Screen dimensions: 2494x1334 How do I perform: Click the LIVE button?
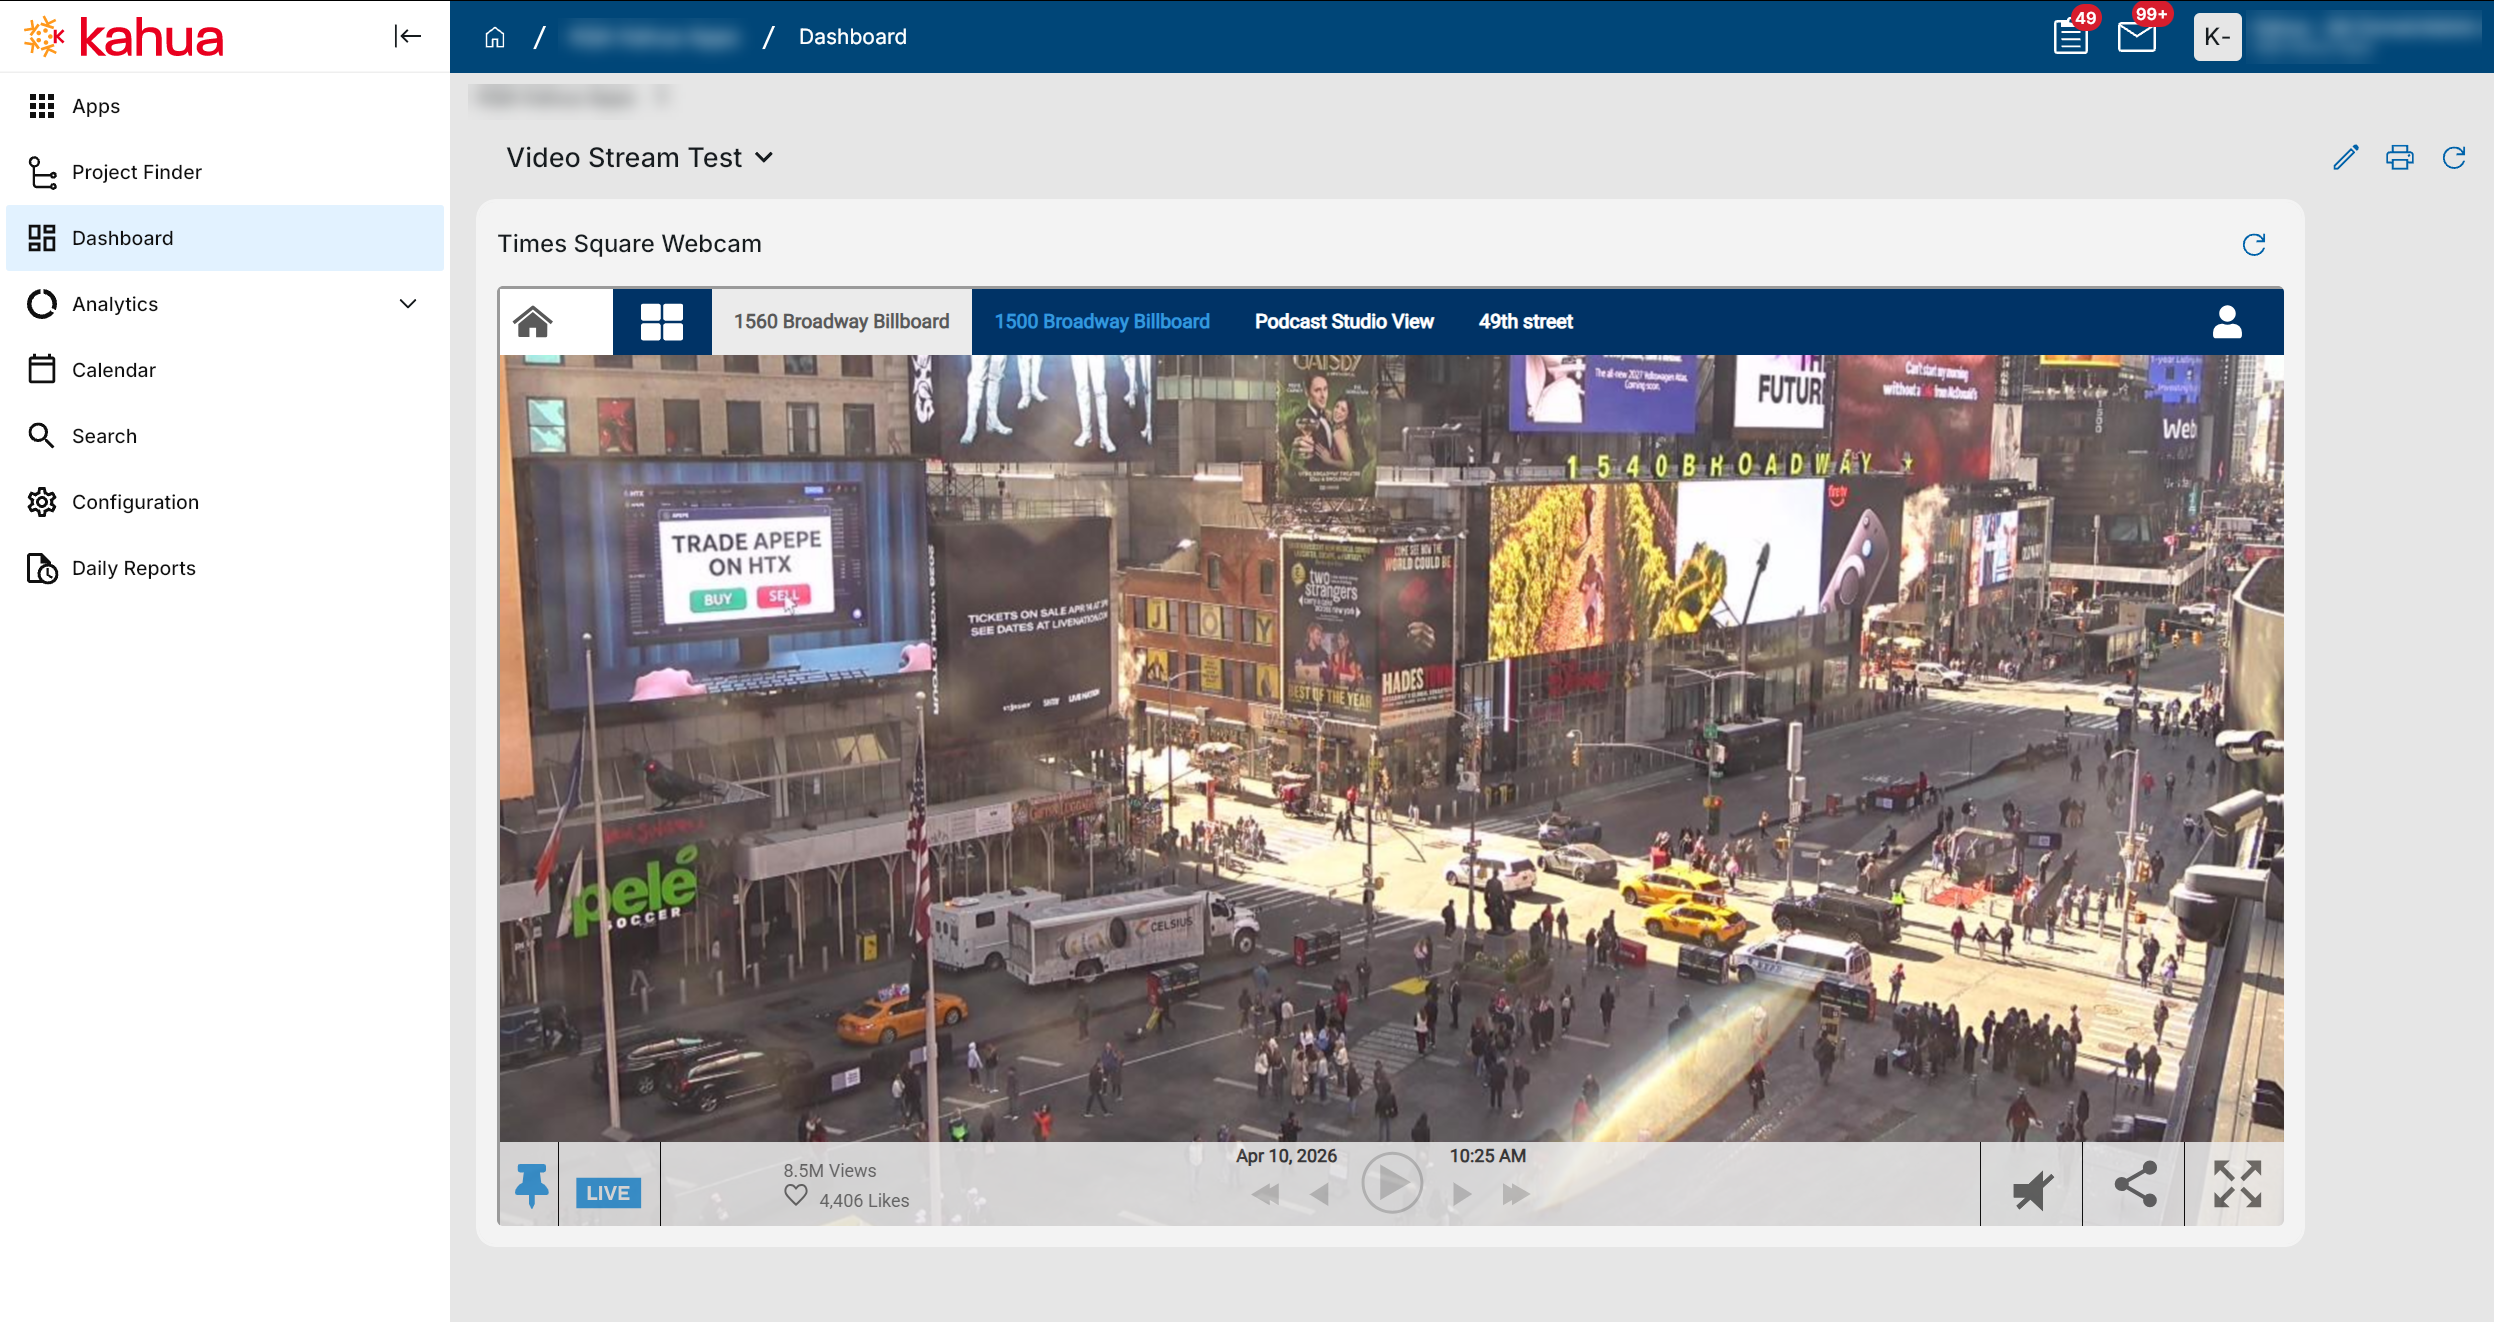click(607, 1193)
